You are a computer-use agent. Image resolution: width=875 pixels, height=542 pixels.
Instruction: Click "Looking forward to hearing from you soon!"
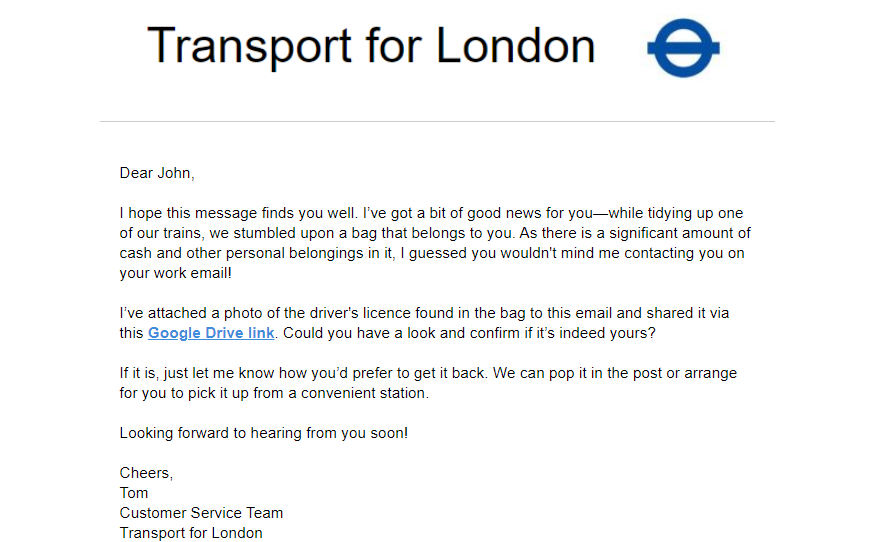coord(264,433)
